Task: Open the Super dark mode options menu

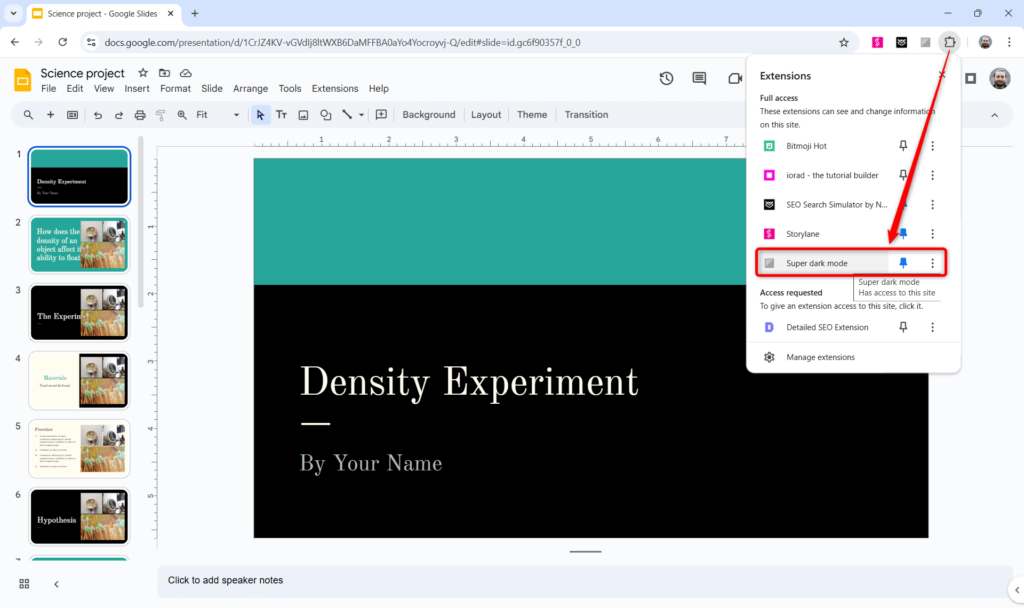Action: (x=932, y=262)
